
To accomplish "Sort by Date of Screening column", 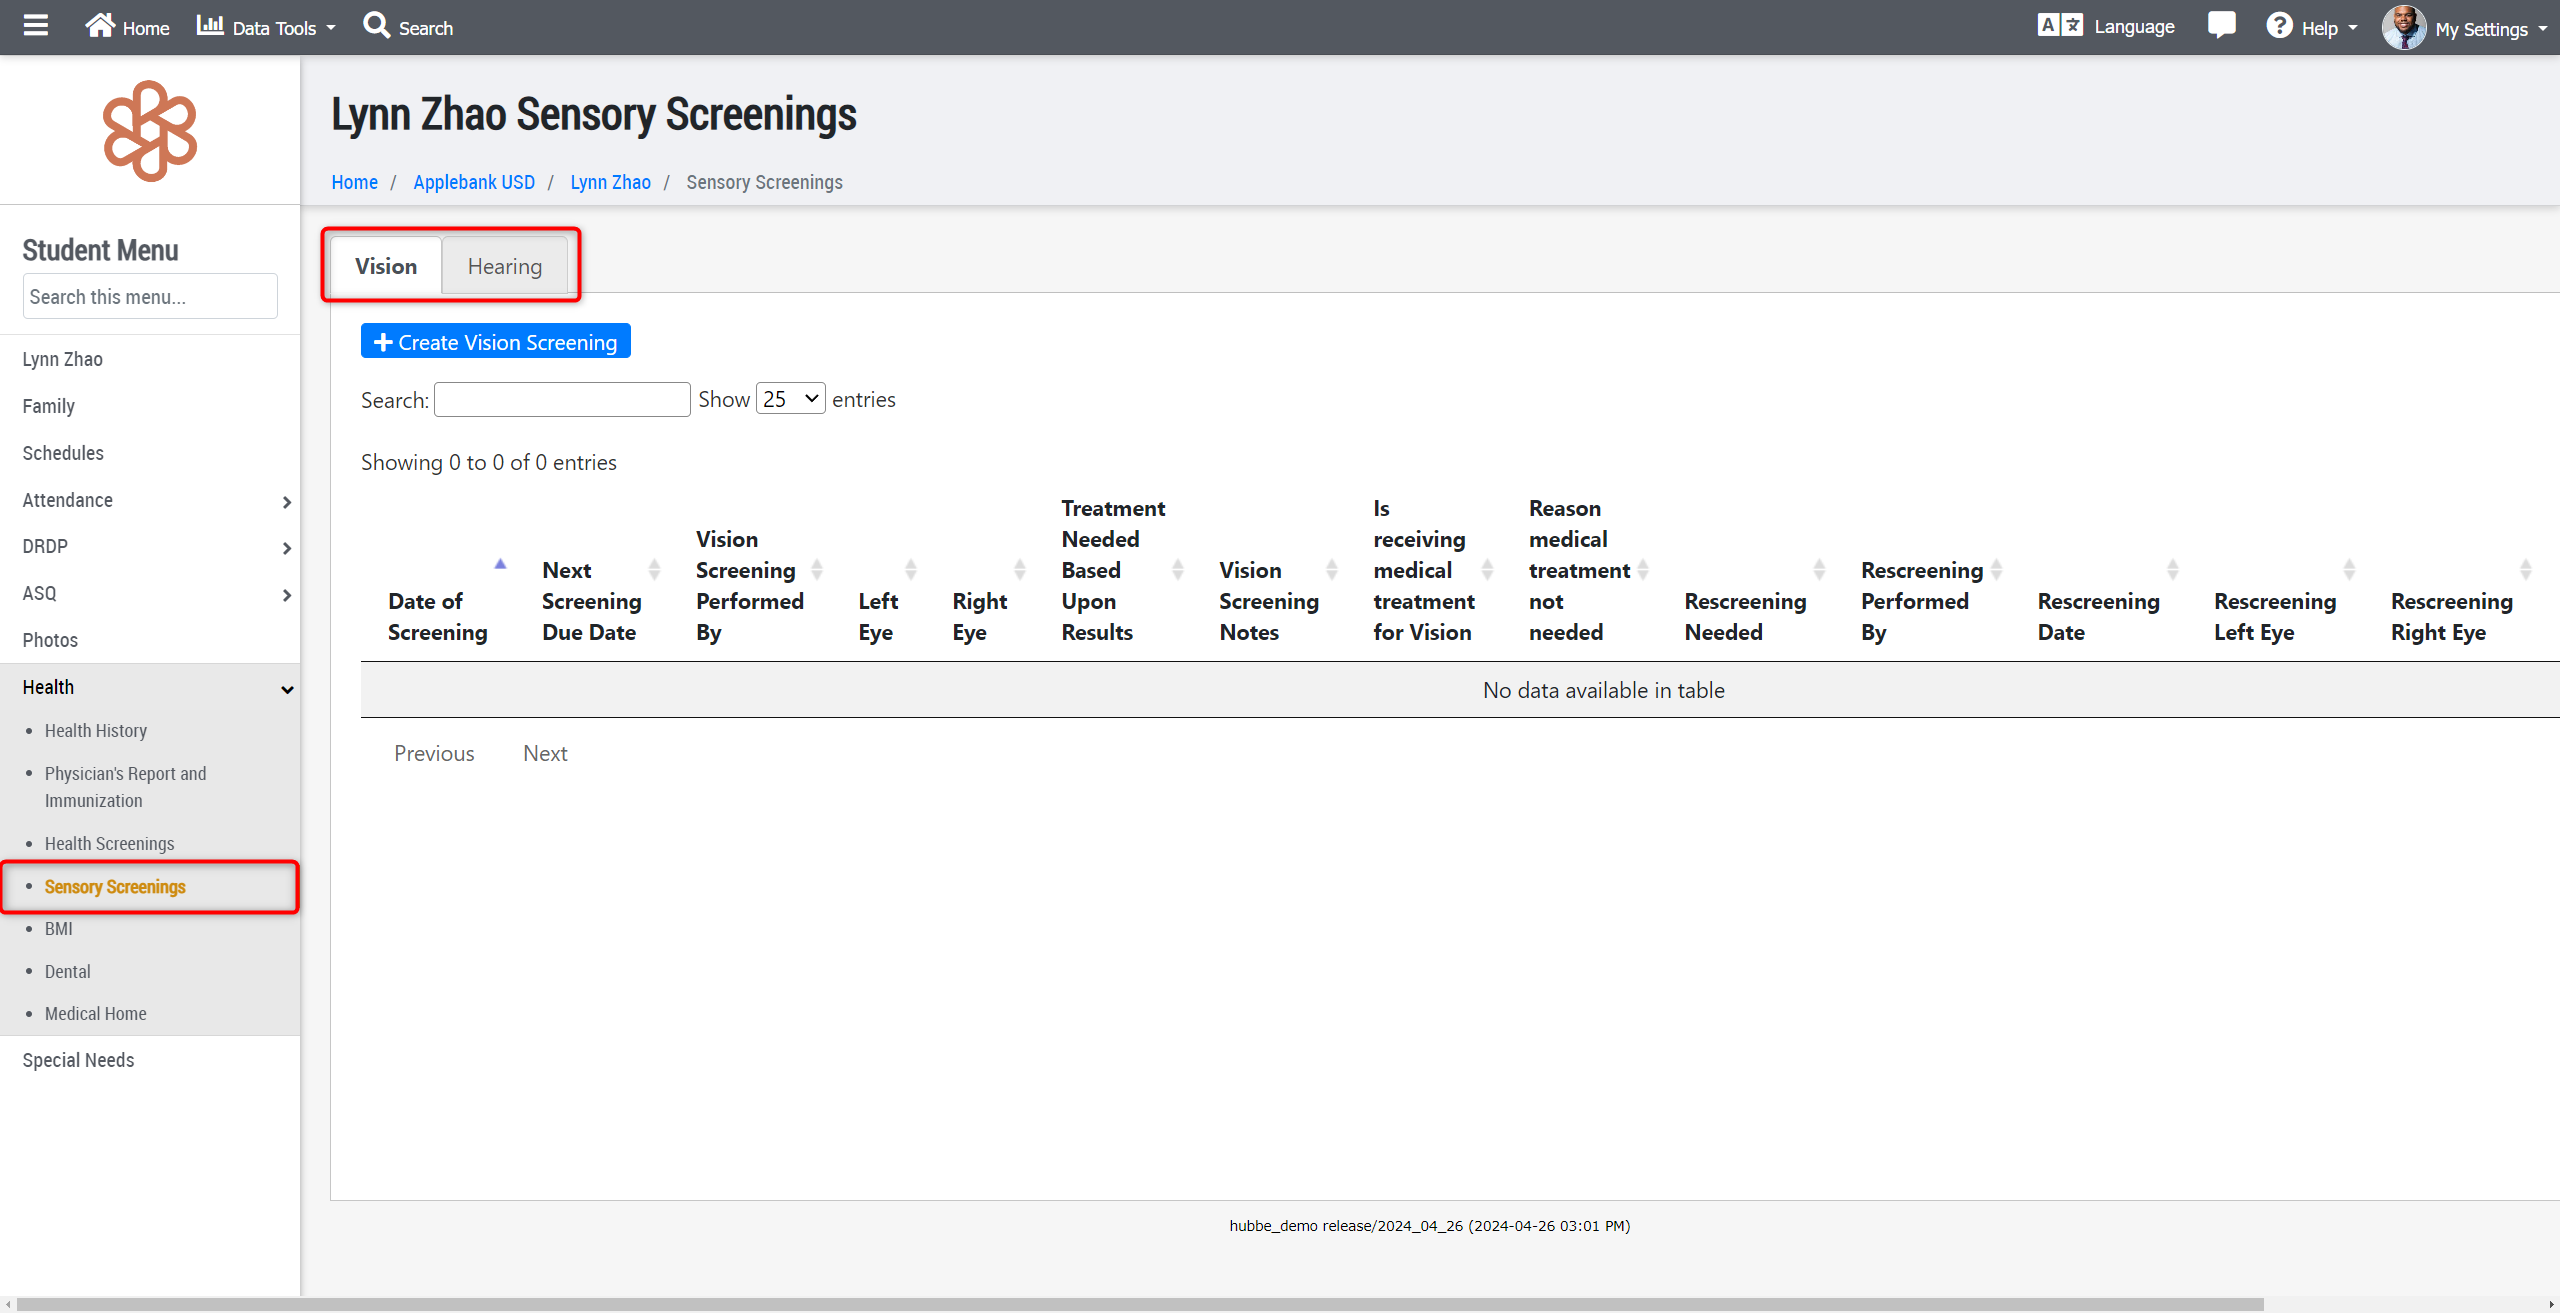I will (437, 616).
